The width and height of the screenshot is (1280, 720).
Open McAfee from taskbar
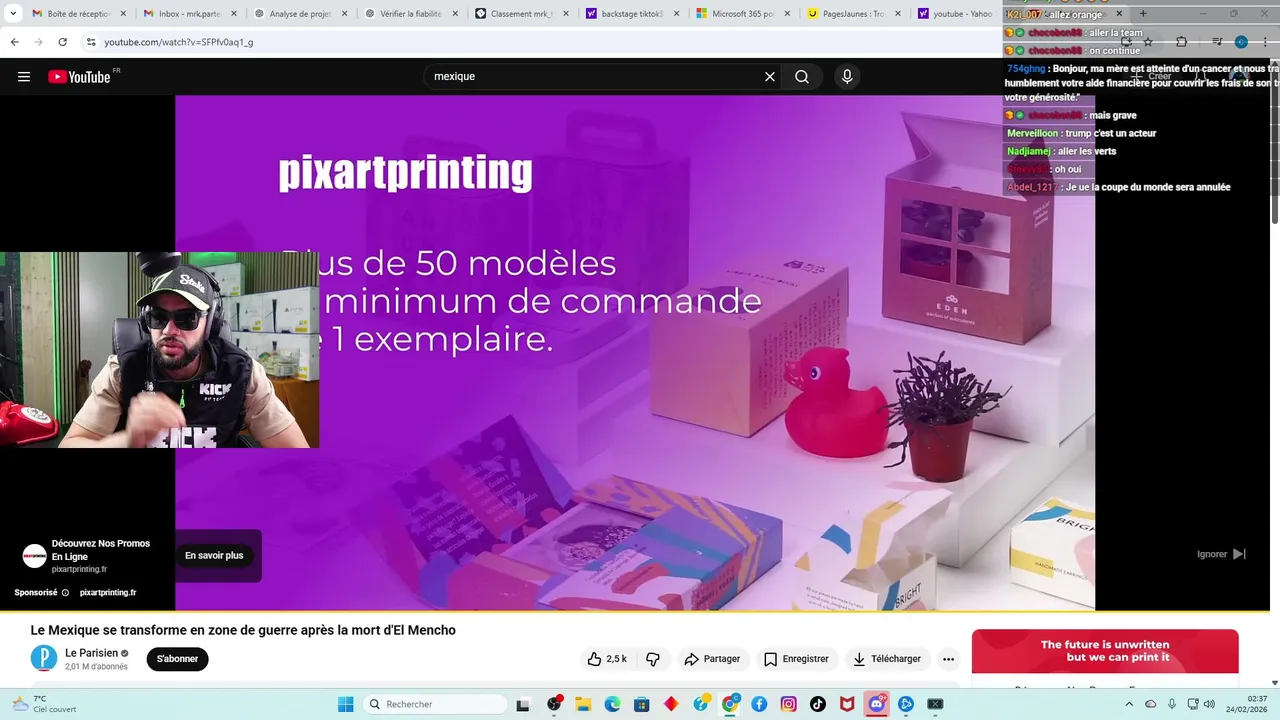(847, 704)
